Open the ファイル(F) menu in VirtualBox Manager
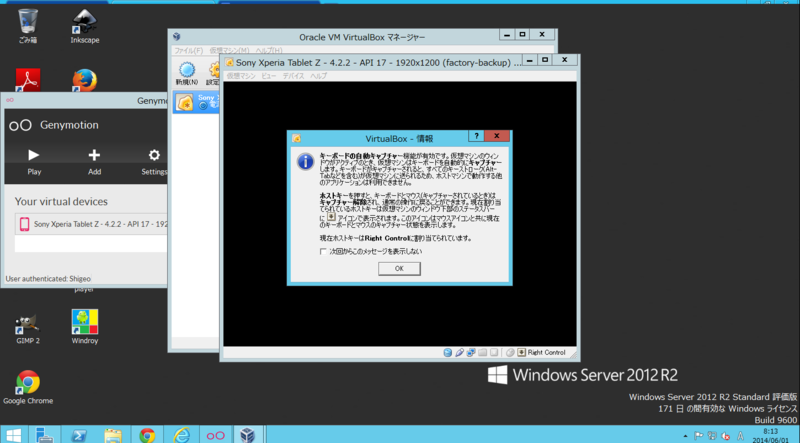Image resolution: width=800 pixels, height=443 pixels. [x=188, y=51]
